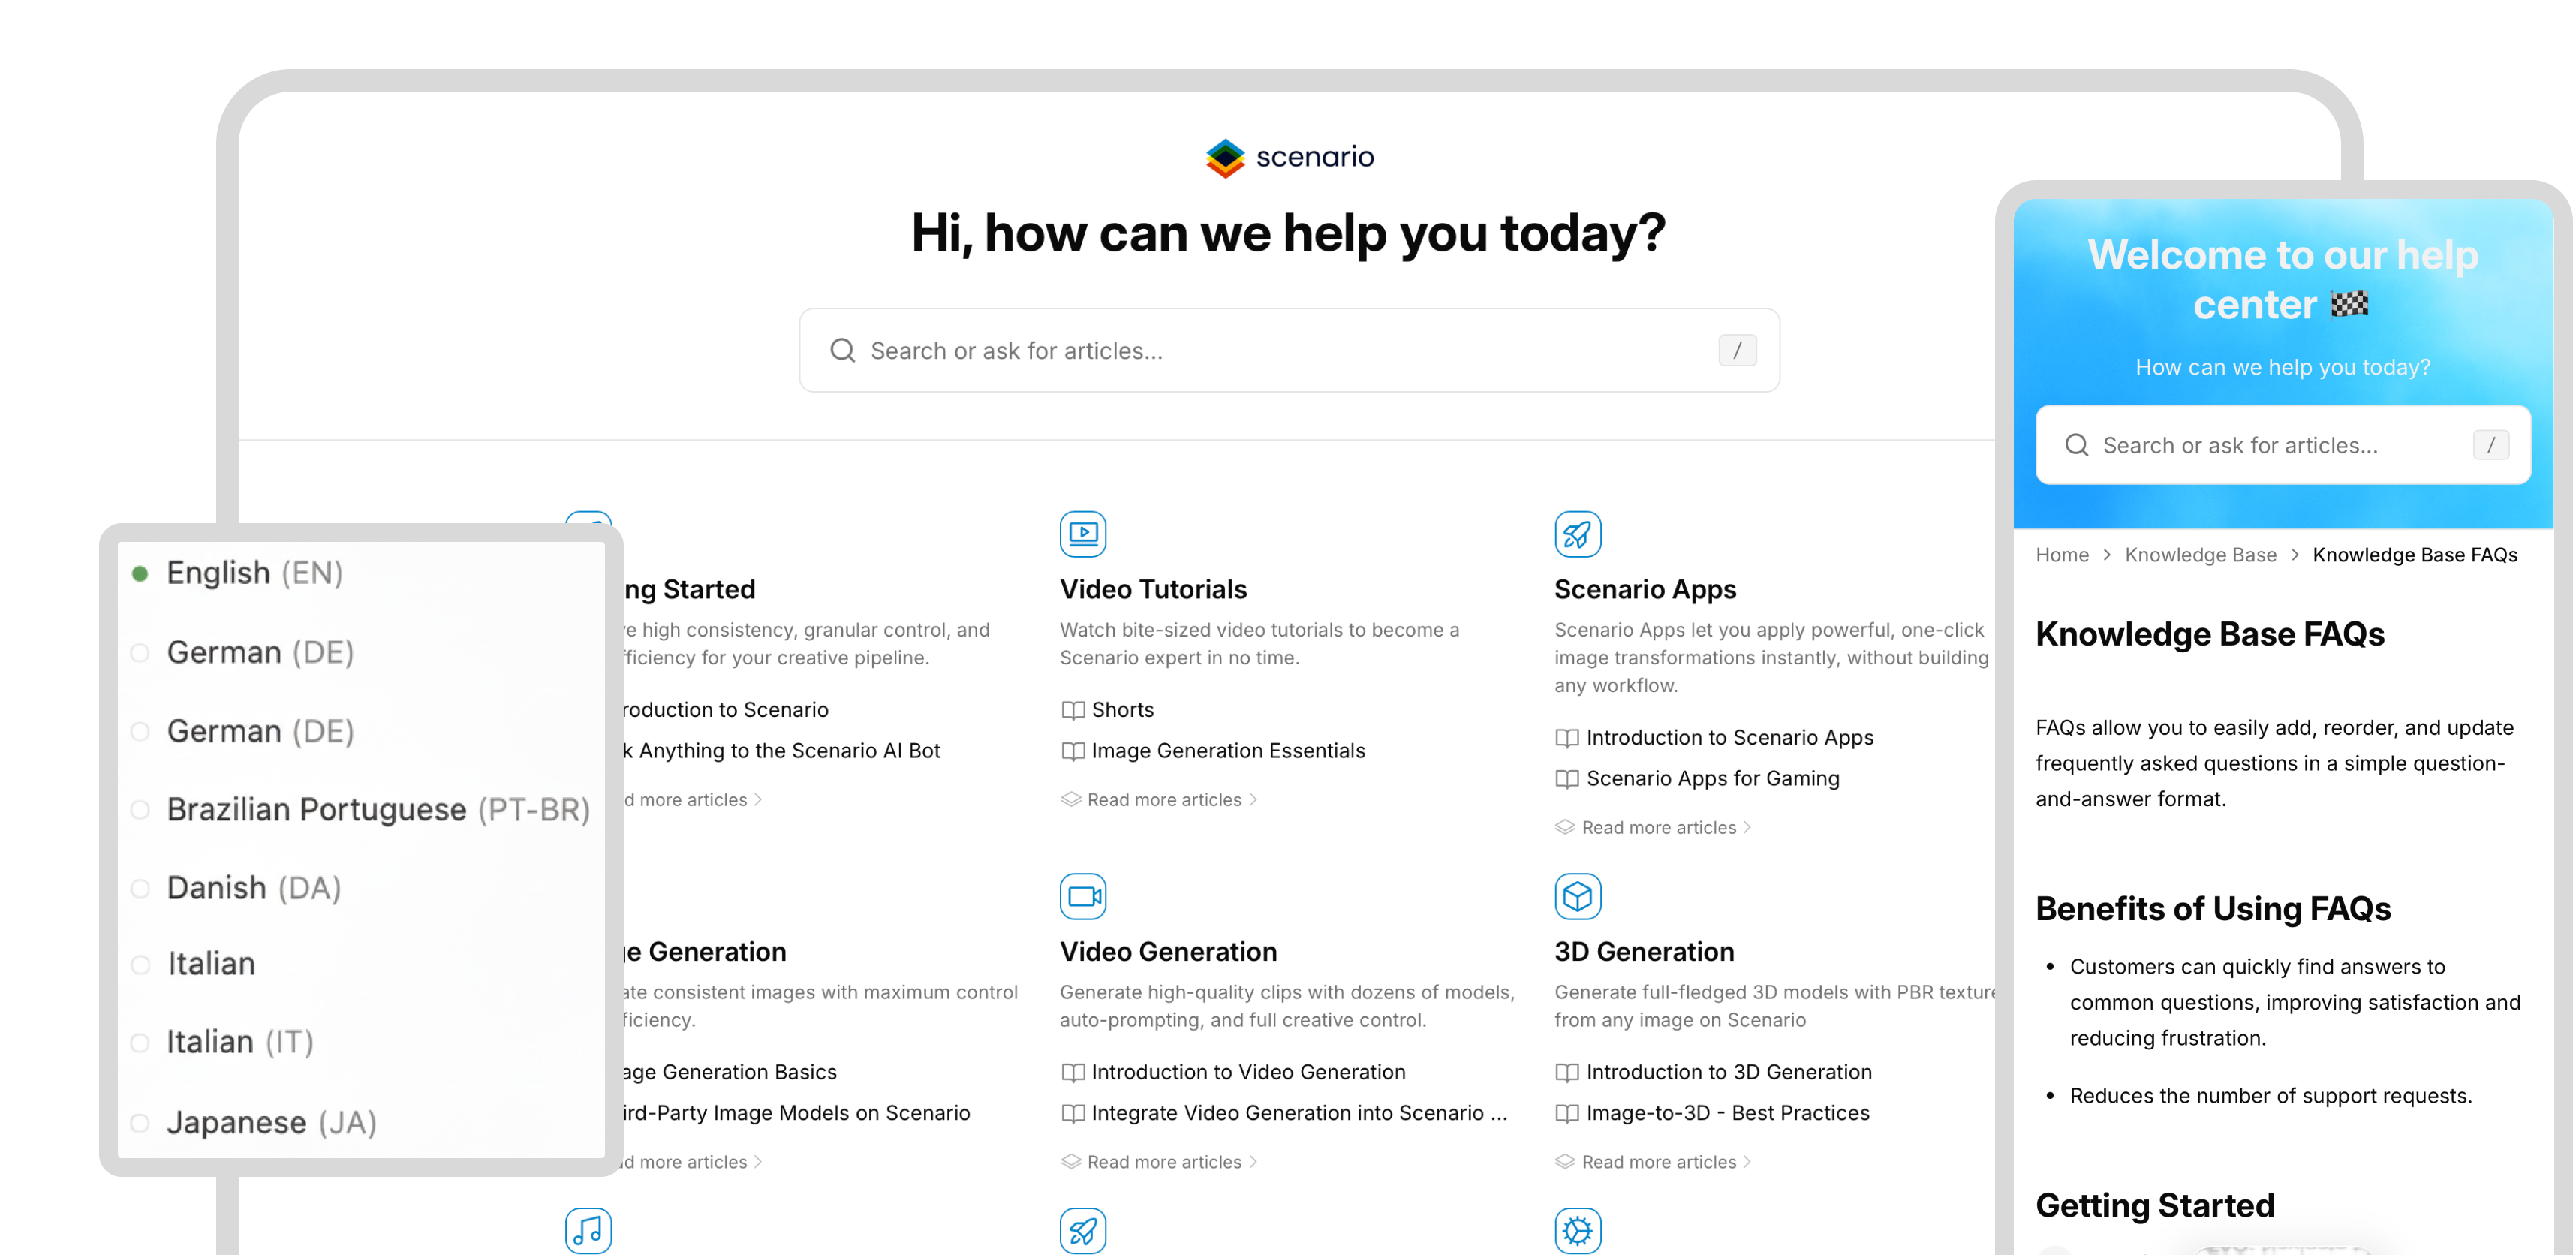Screen dimensions: 2576x1255
Task: Click the bottom rocket category icon
Action: coord(1082,1230)
